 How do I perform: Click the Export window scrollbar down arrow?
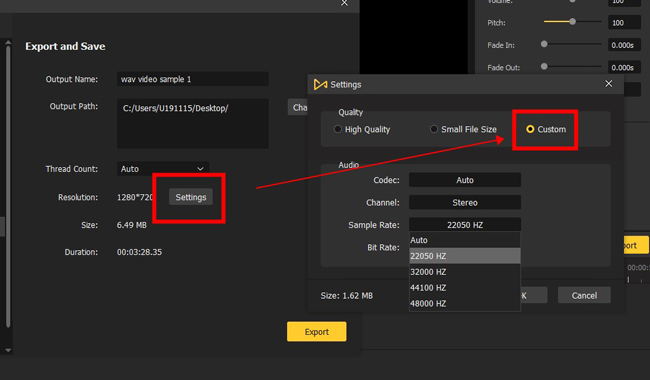click(x=8, y=350)
